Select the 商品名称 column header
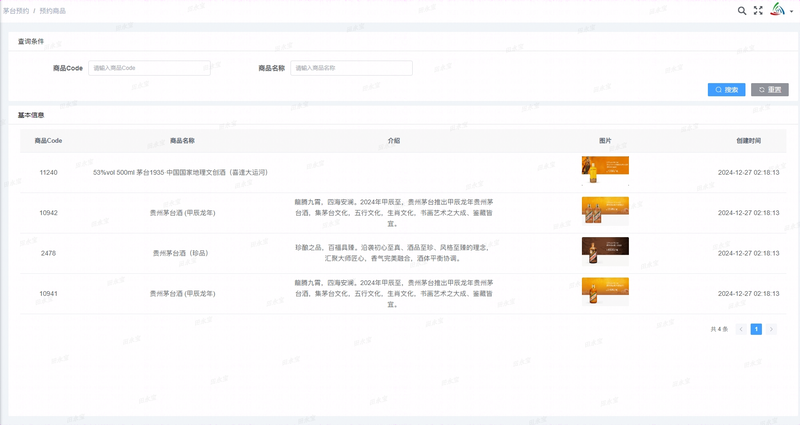This screenshot has width=800, height=425. coord(182,141)
